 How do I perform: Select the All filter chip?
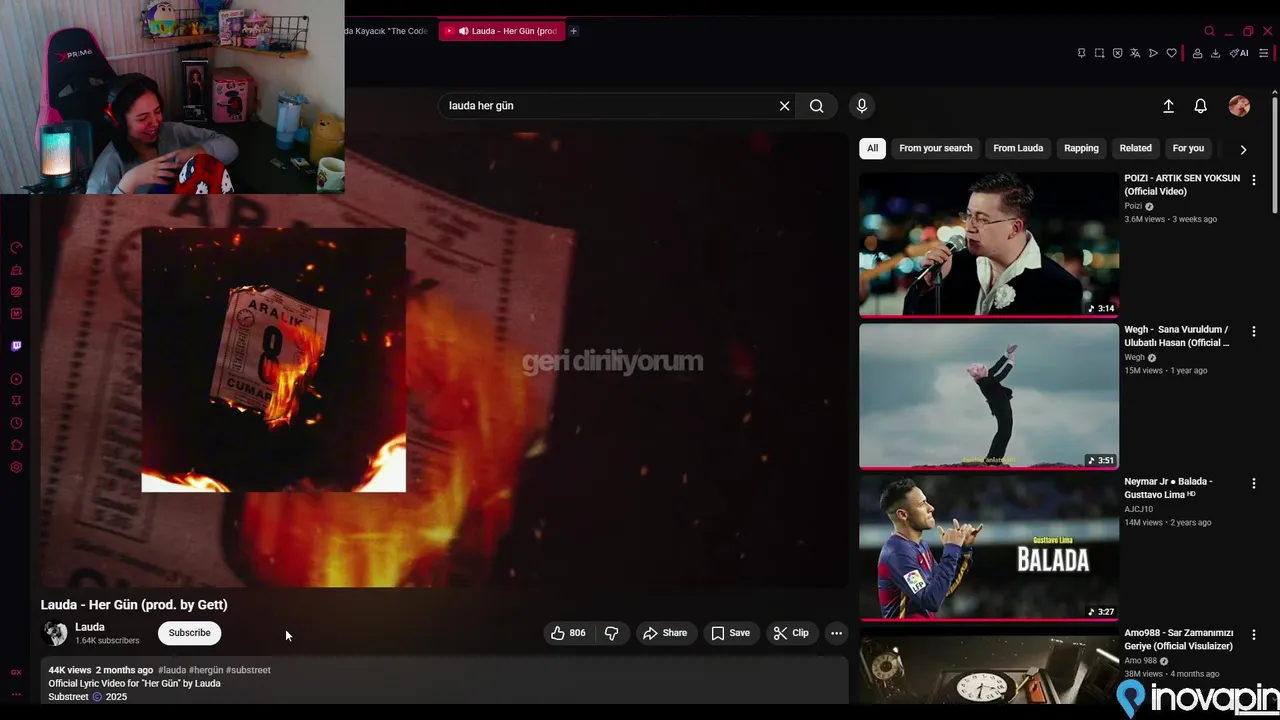(872, 148)
